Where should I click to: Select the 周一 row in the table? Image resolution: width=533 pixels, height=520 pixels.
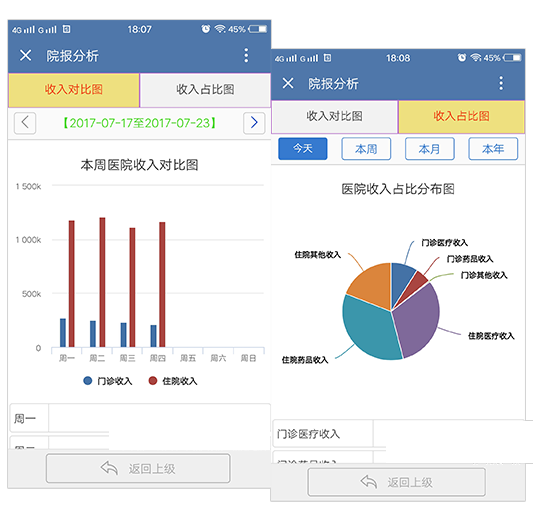pyautogui.click(x=140, y=418)
